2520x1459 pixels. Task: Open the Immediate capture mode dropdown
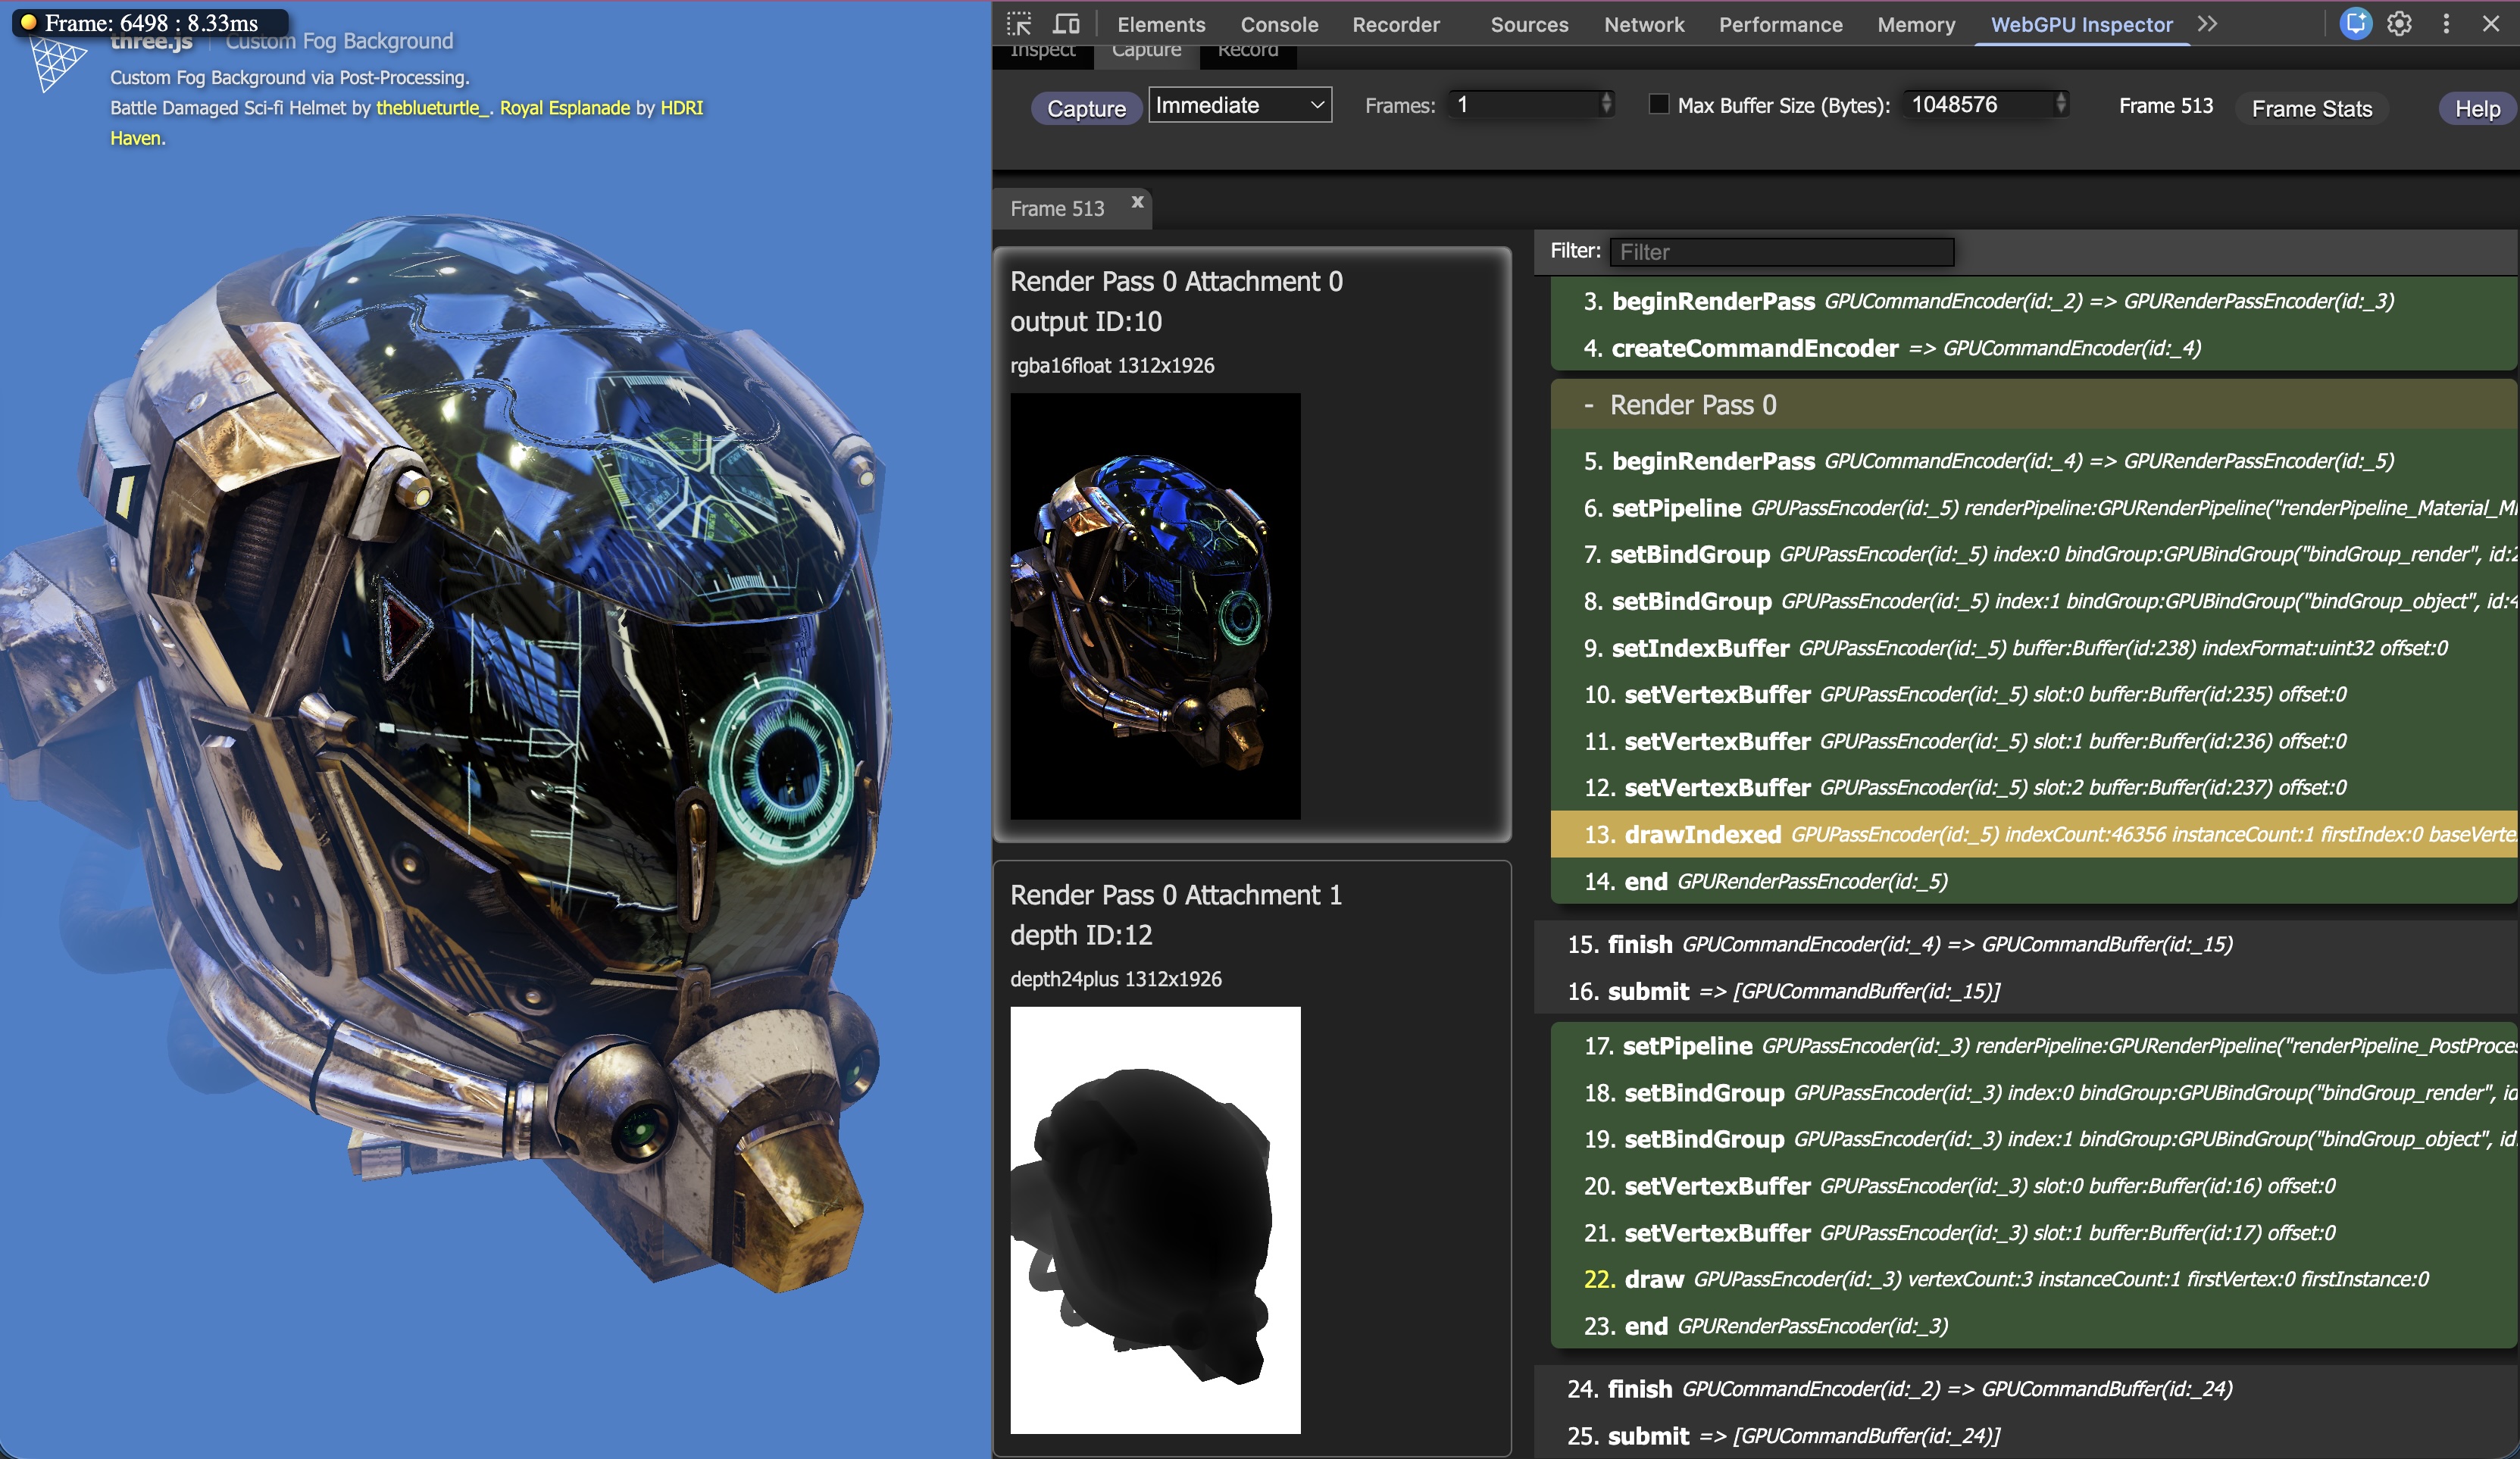1239,105
